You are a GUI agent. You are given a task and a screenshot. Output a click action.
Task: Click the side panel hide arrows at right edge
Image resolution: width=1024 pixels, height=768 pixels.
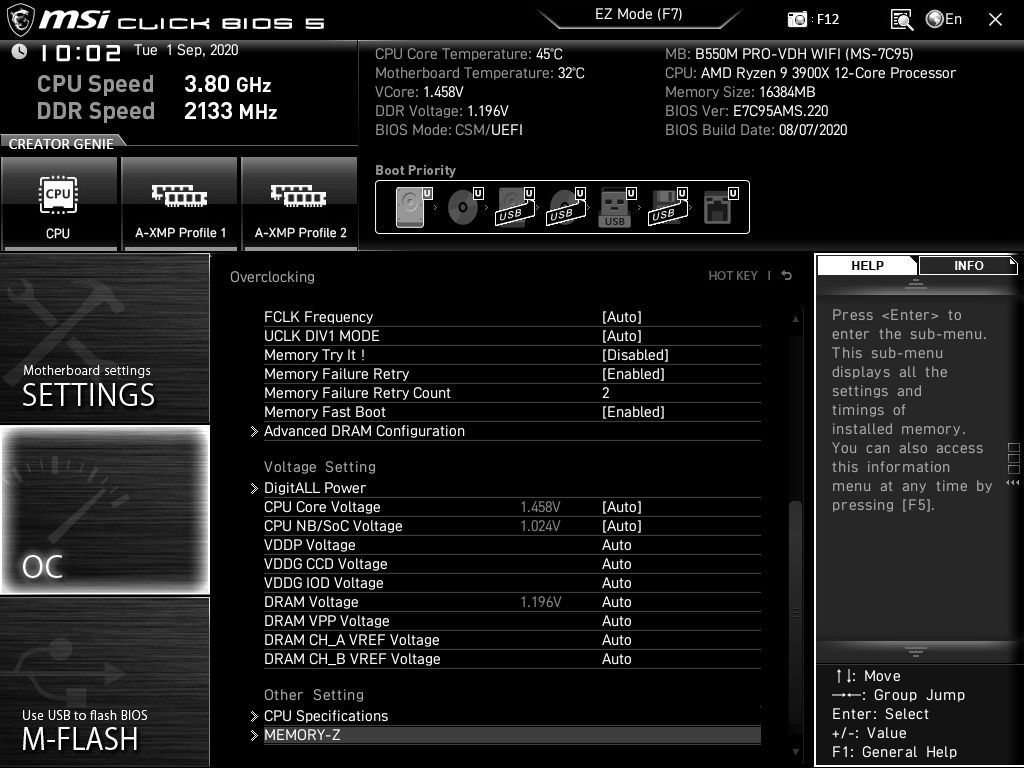pyautogui.click(x=1013, y=483)
